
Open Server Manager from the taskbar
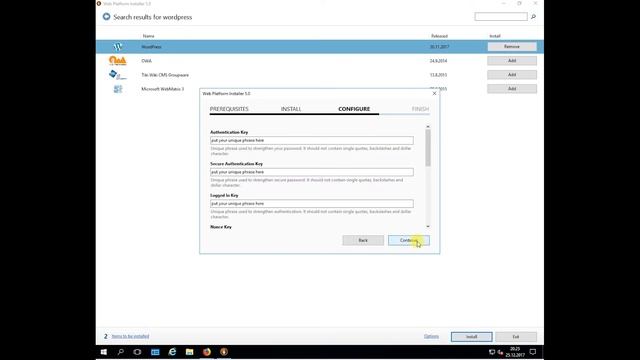coord(155,352)
